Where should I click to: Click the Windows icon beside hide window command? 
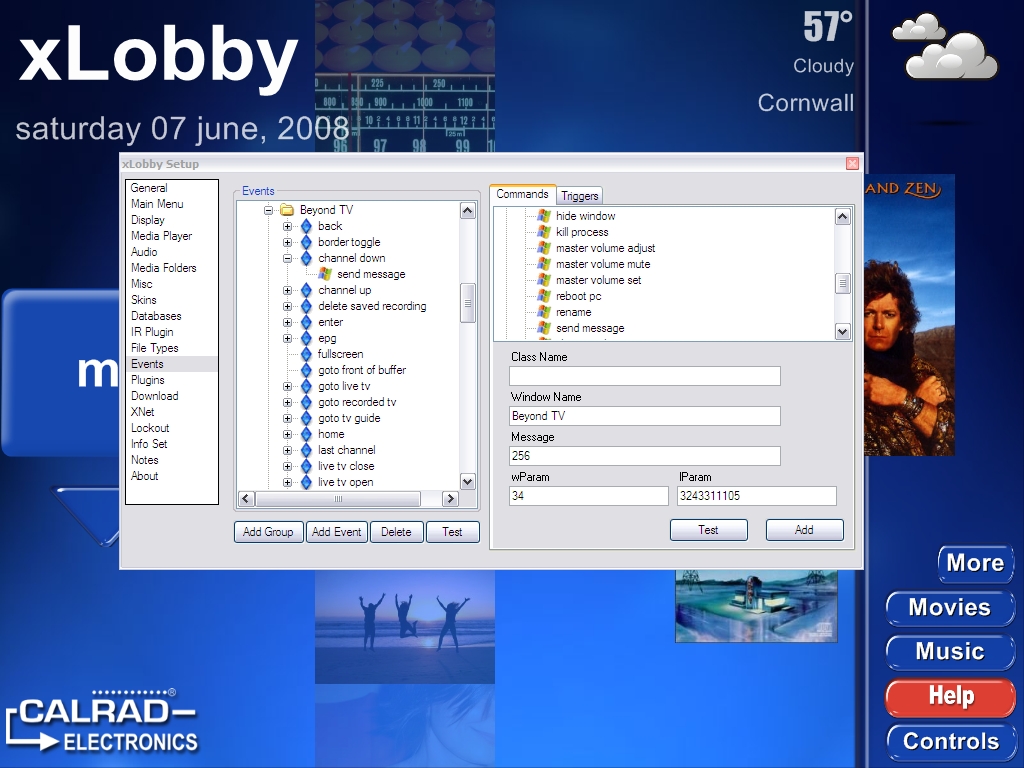click(x=544, y=216)
